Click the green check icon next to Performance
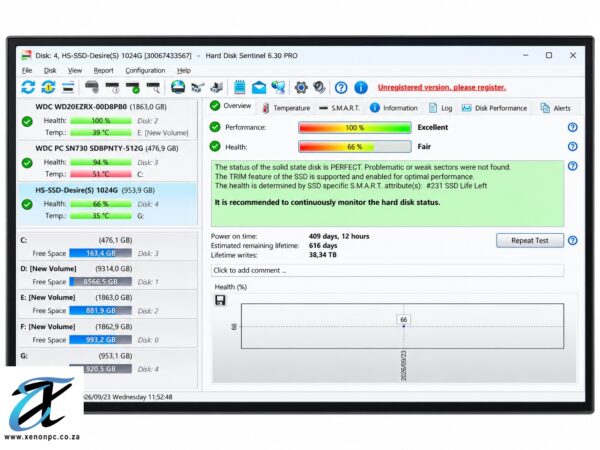This screenshot has height=450, width=600. click(x=215, y=127)
